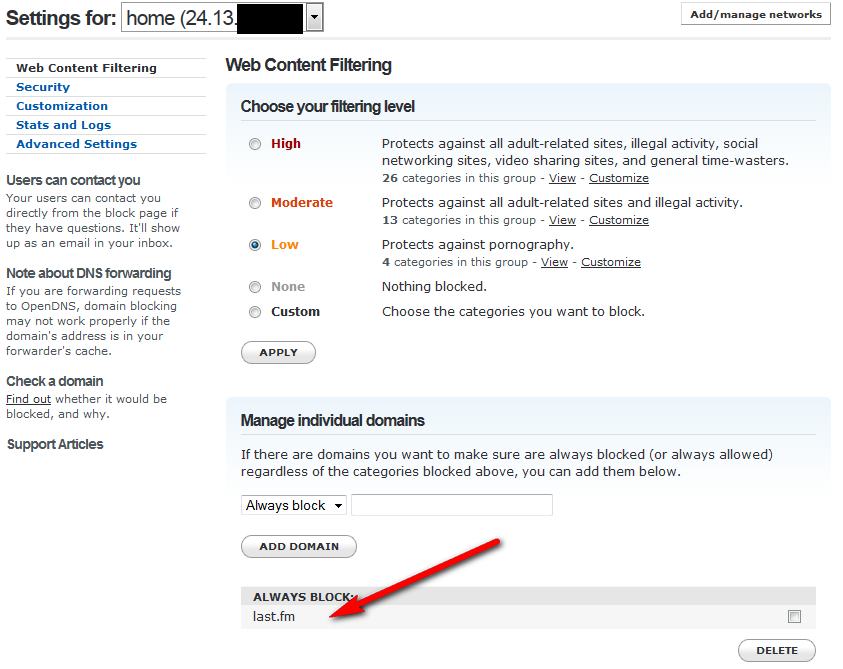Viewport: 843px width, 669px height.
Task: Open Security settings in sidebar
Action: [43, 87]
